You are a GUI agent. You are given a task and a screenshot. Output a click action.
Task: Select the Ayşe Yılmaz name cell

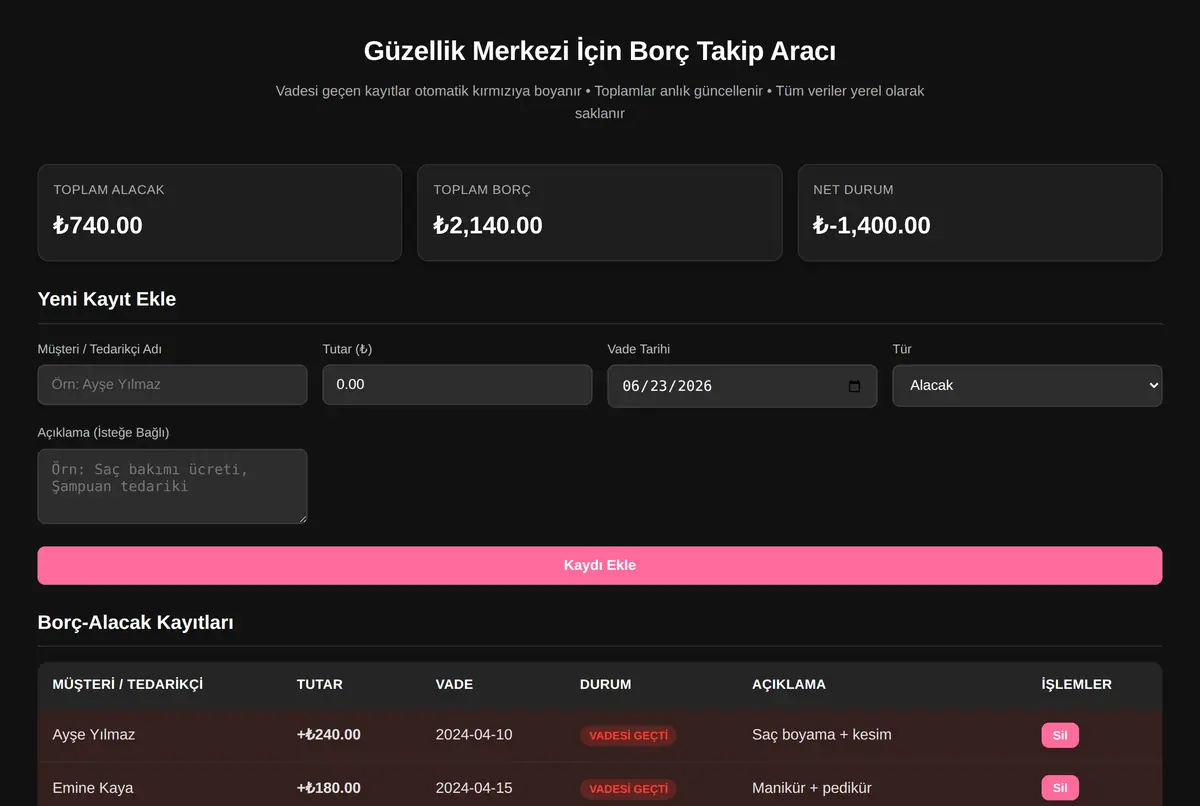point(94,735)
